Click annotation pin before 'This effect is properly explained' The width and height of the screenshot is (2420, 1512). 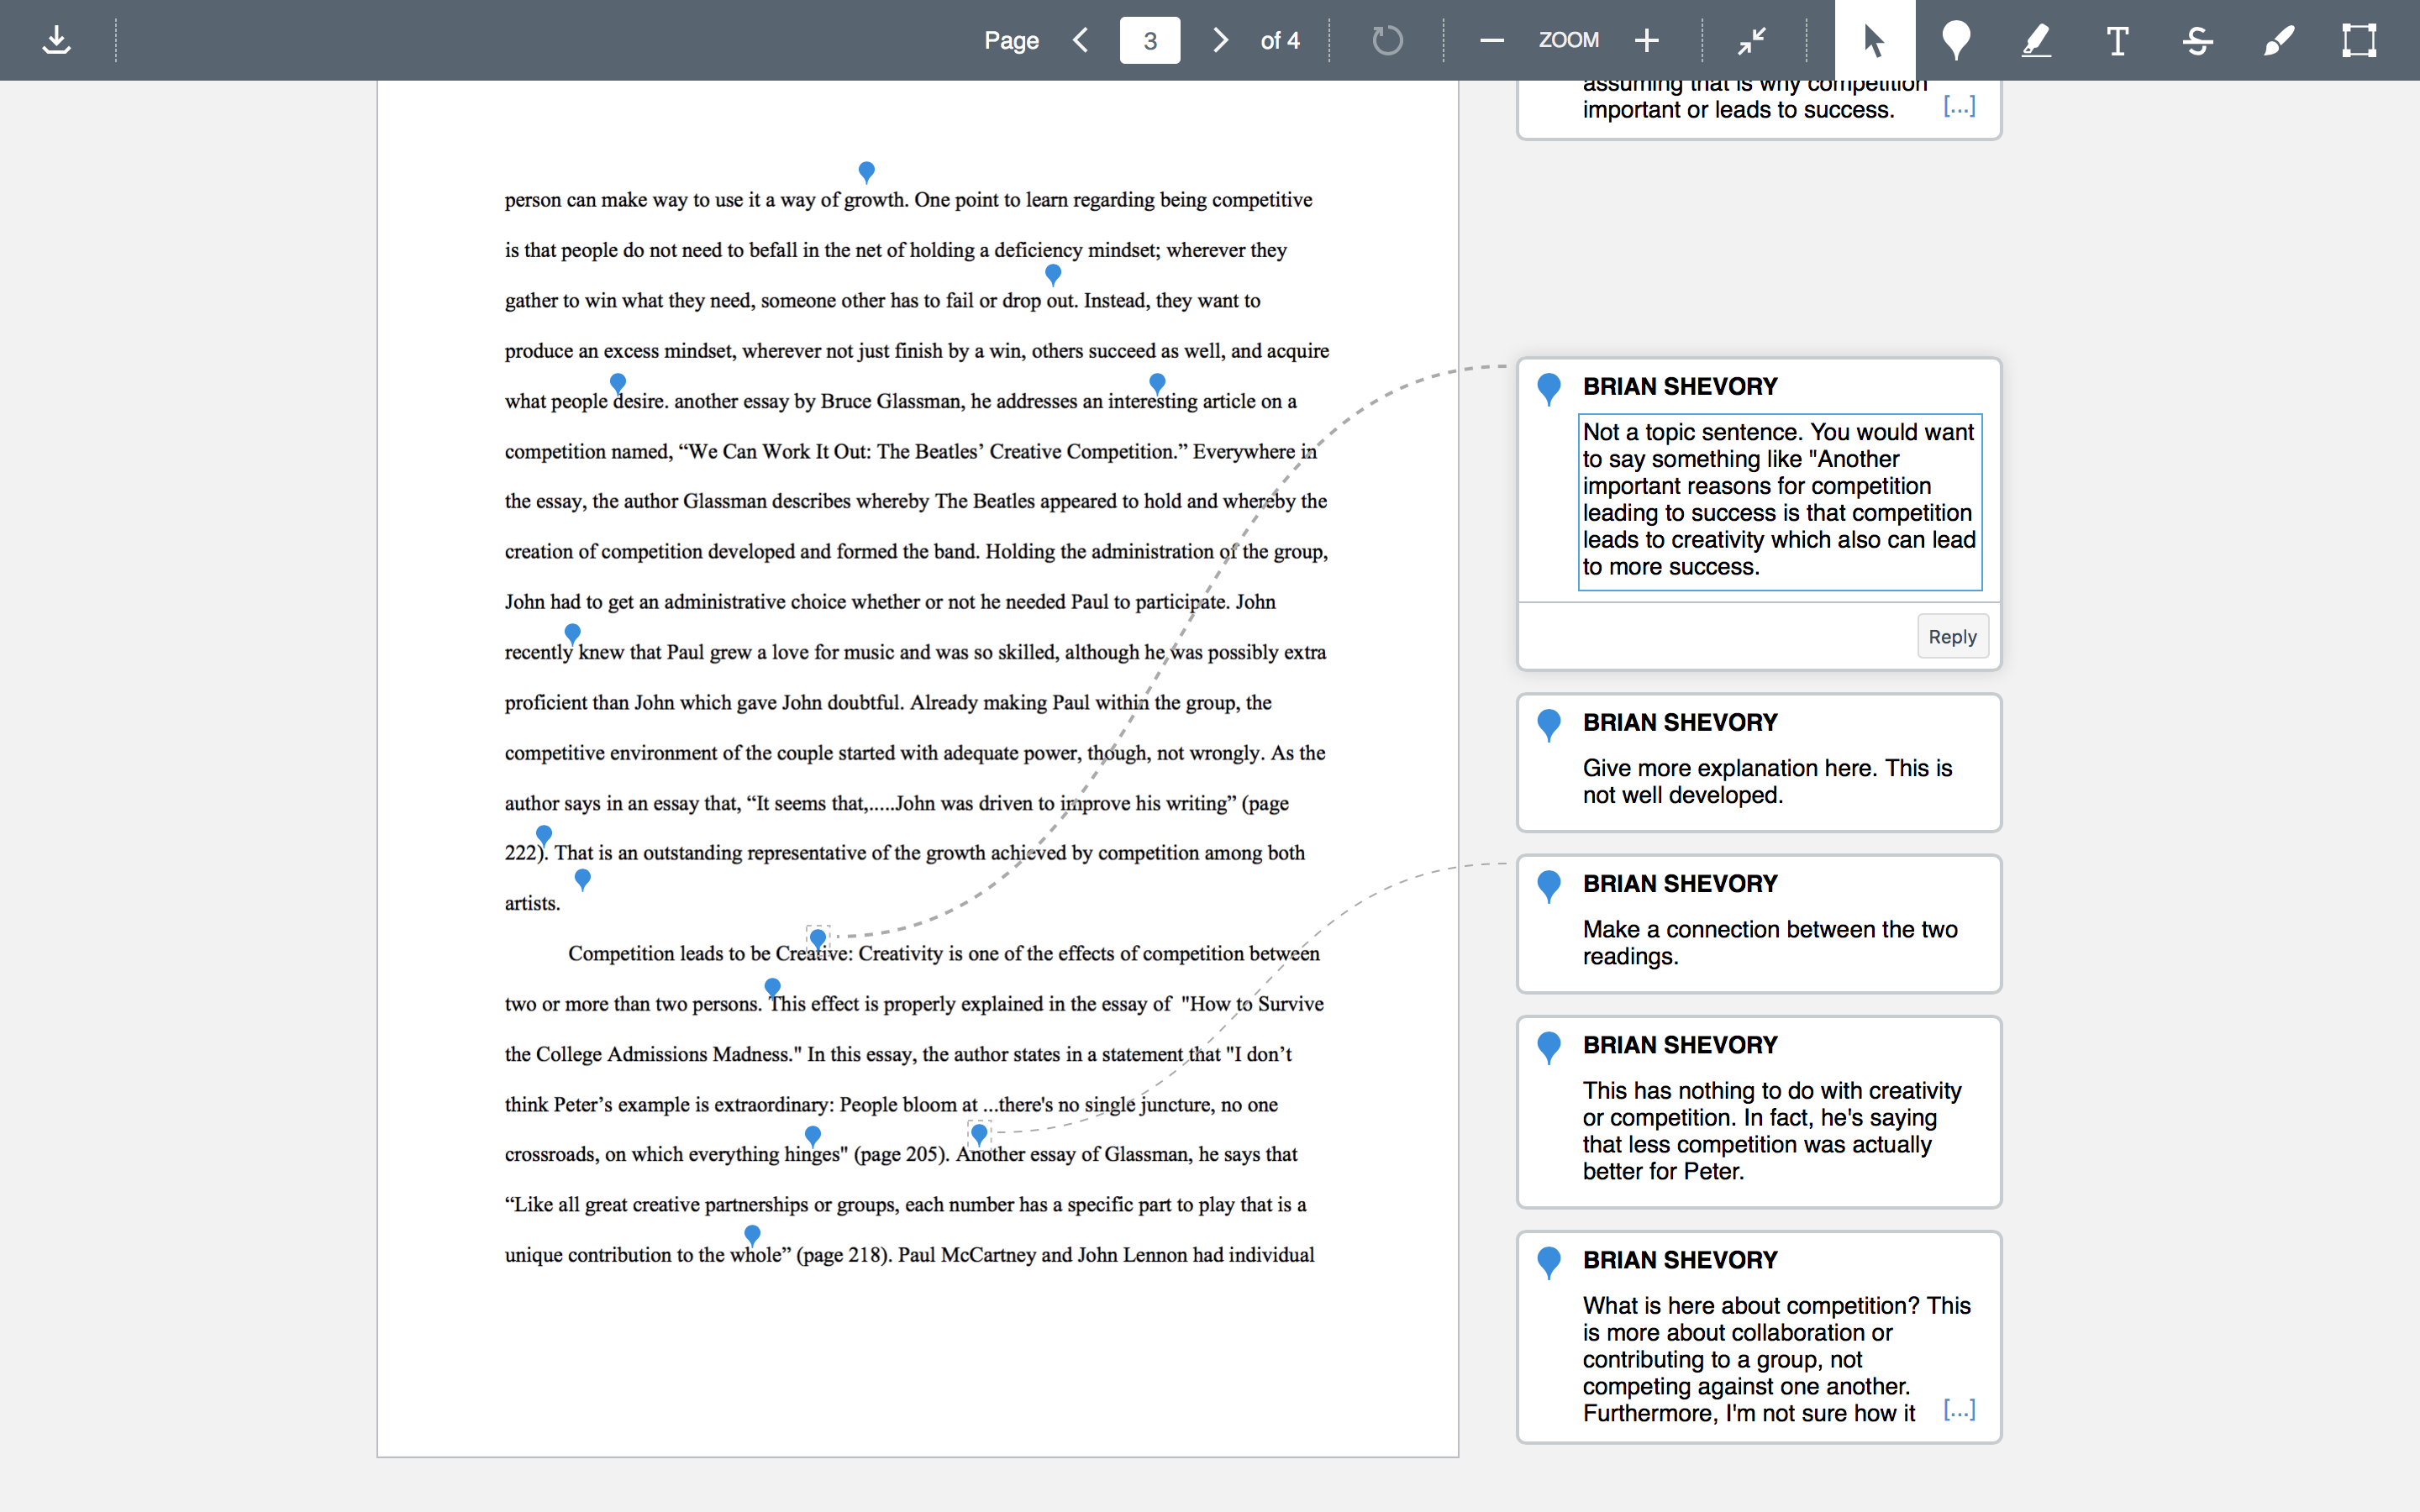pos(772,987)
